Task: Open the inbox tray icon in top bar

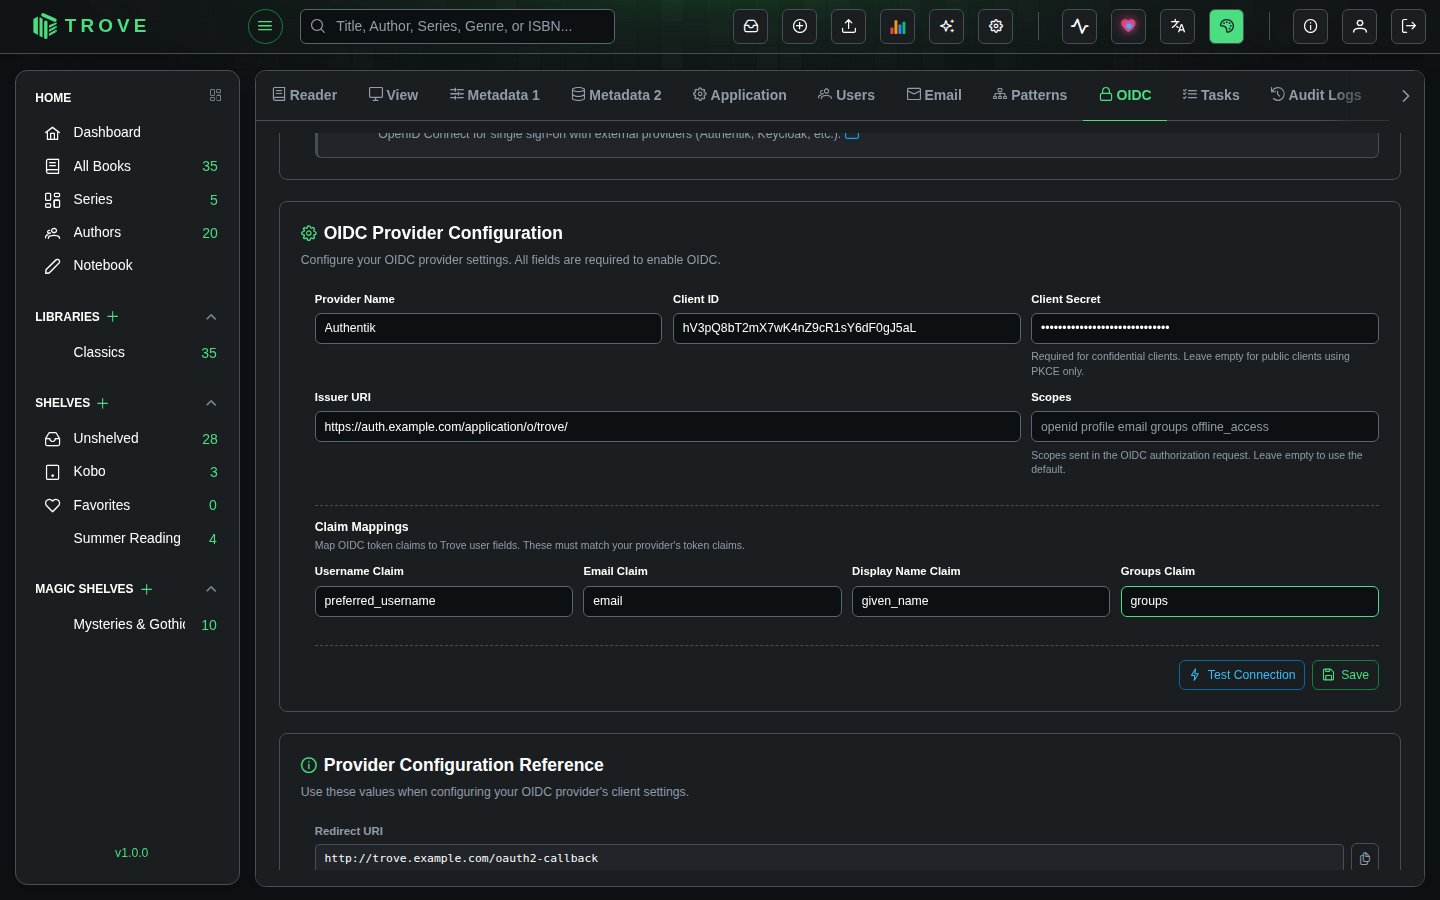Action: [751, 26]
